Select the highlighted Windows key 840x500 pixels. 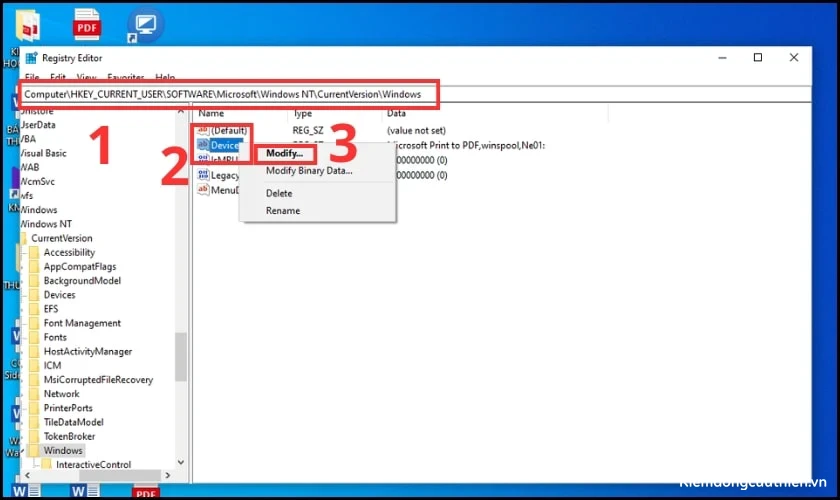63,451
